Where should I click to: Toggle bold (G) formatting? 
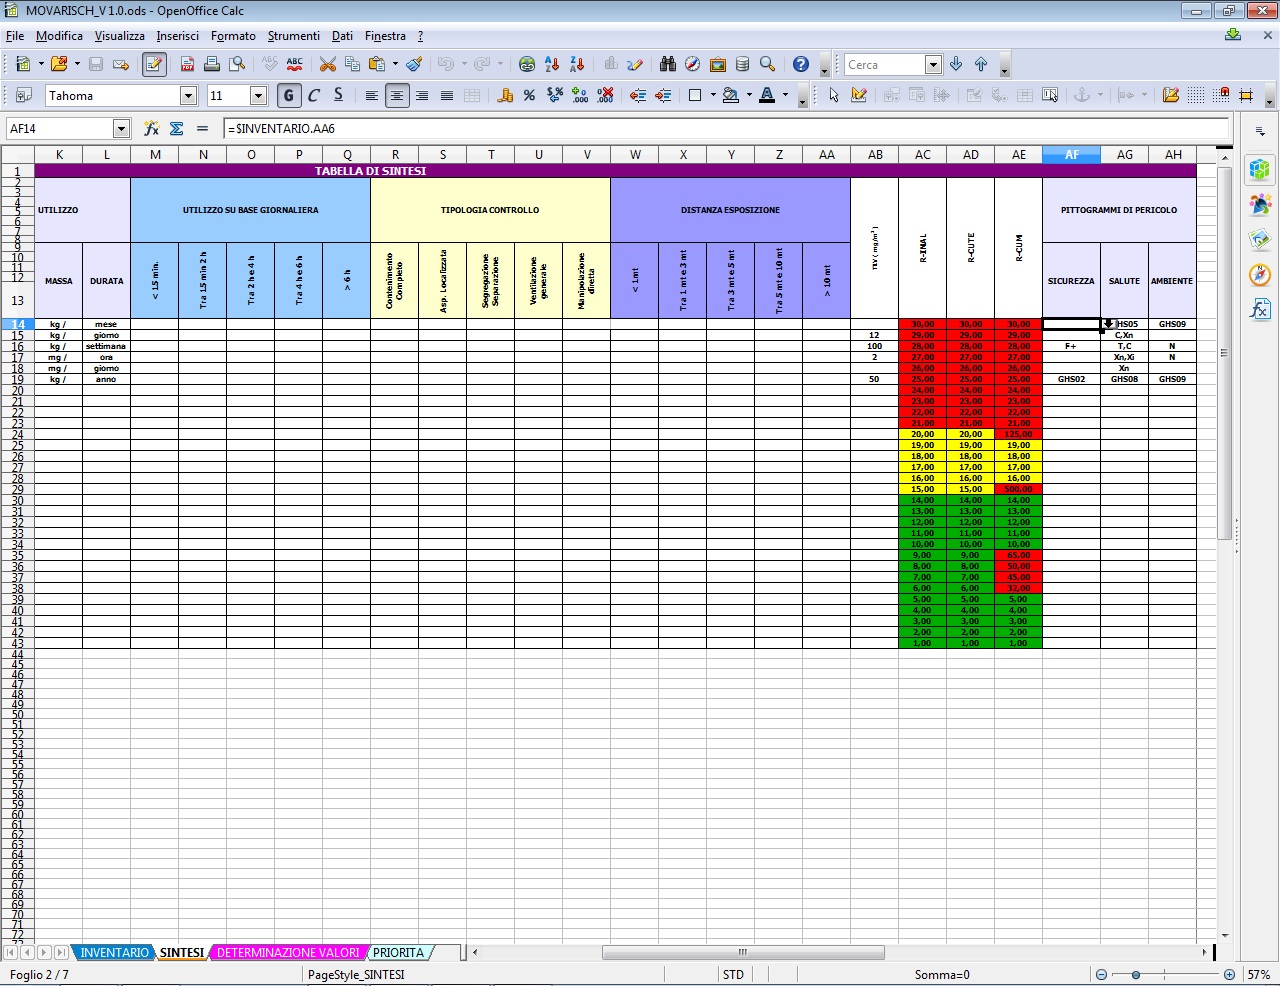click(289, 95)
